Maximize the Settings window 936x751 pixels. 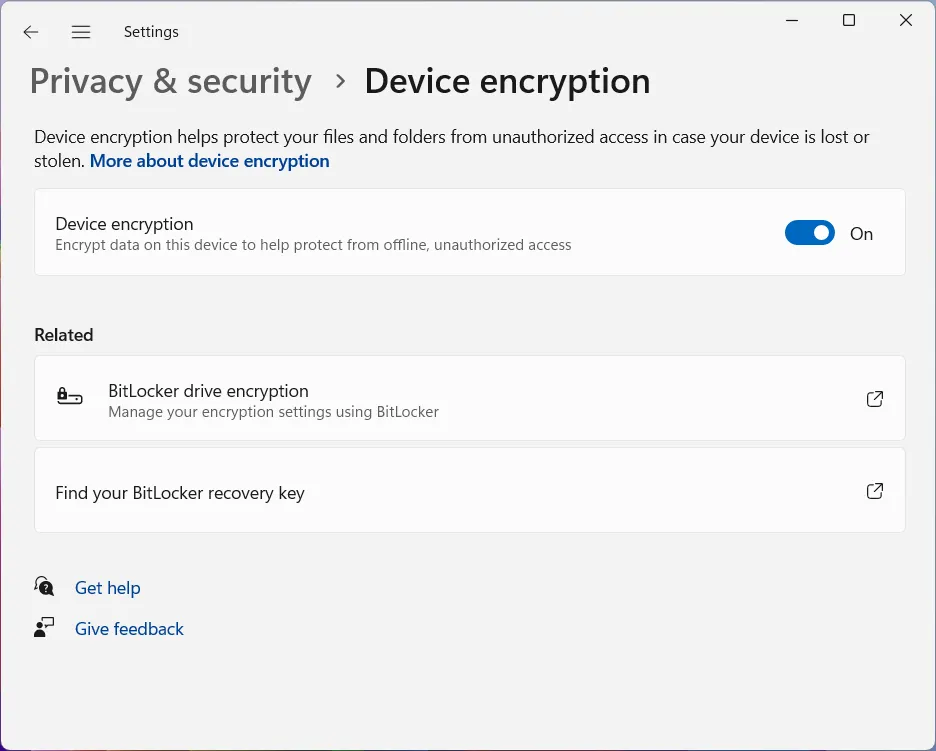[849, 20]
